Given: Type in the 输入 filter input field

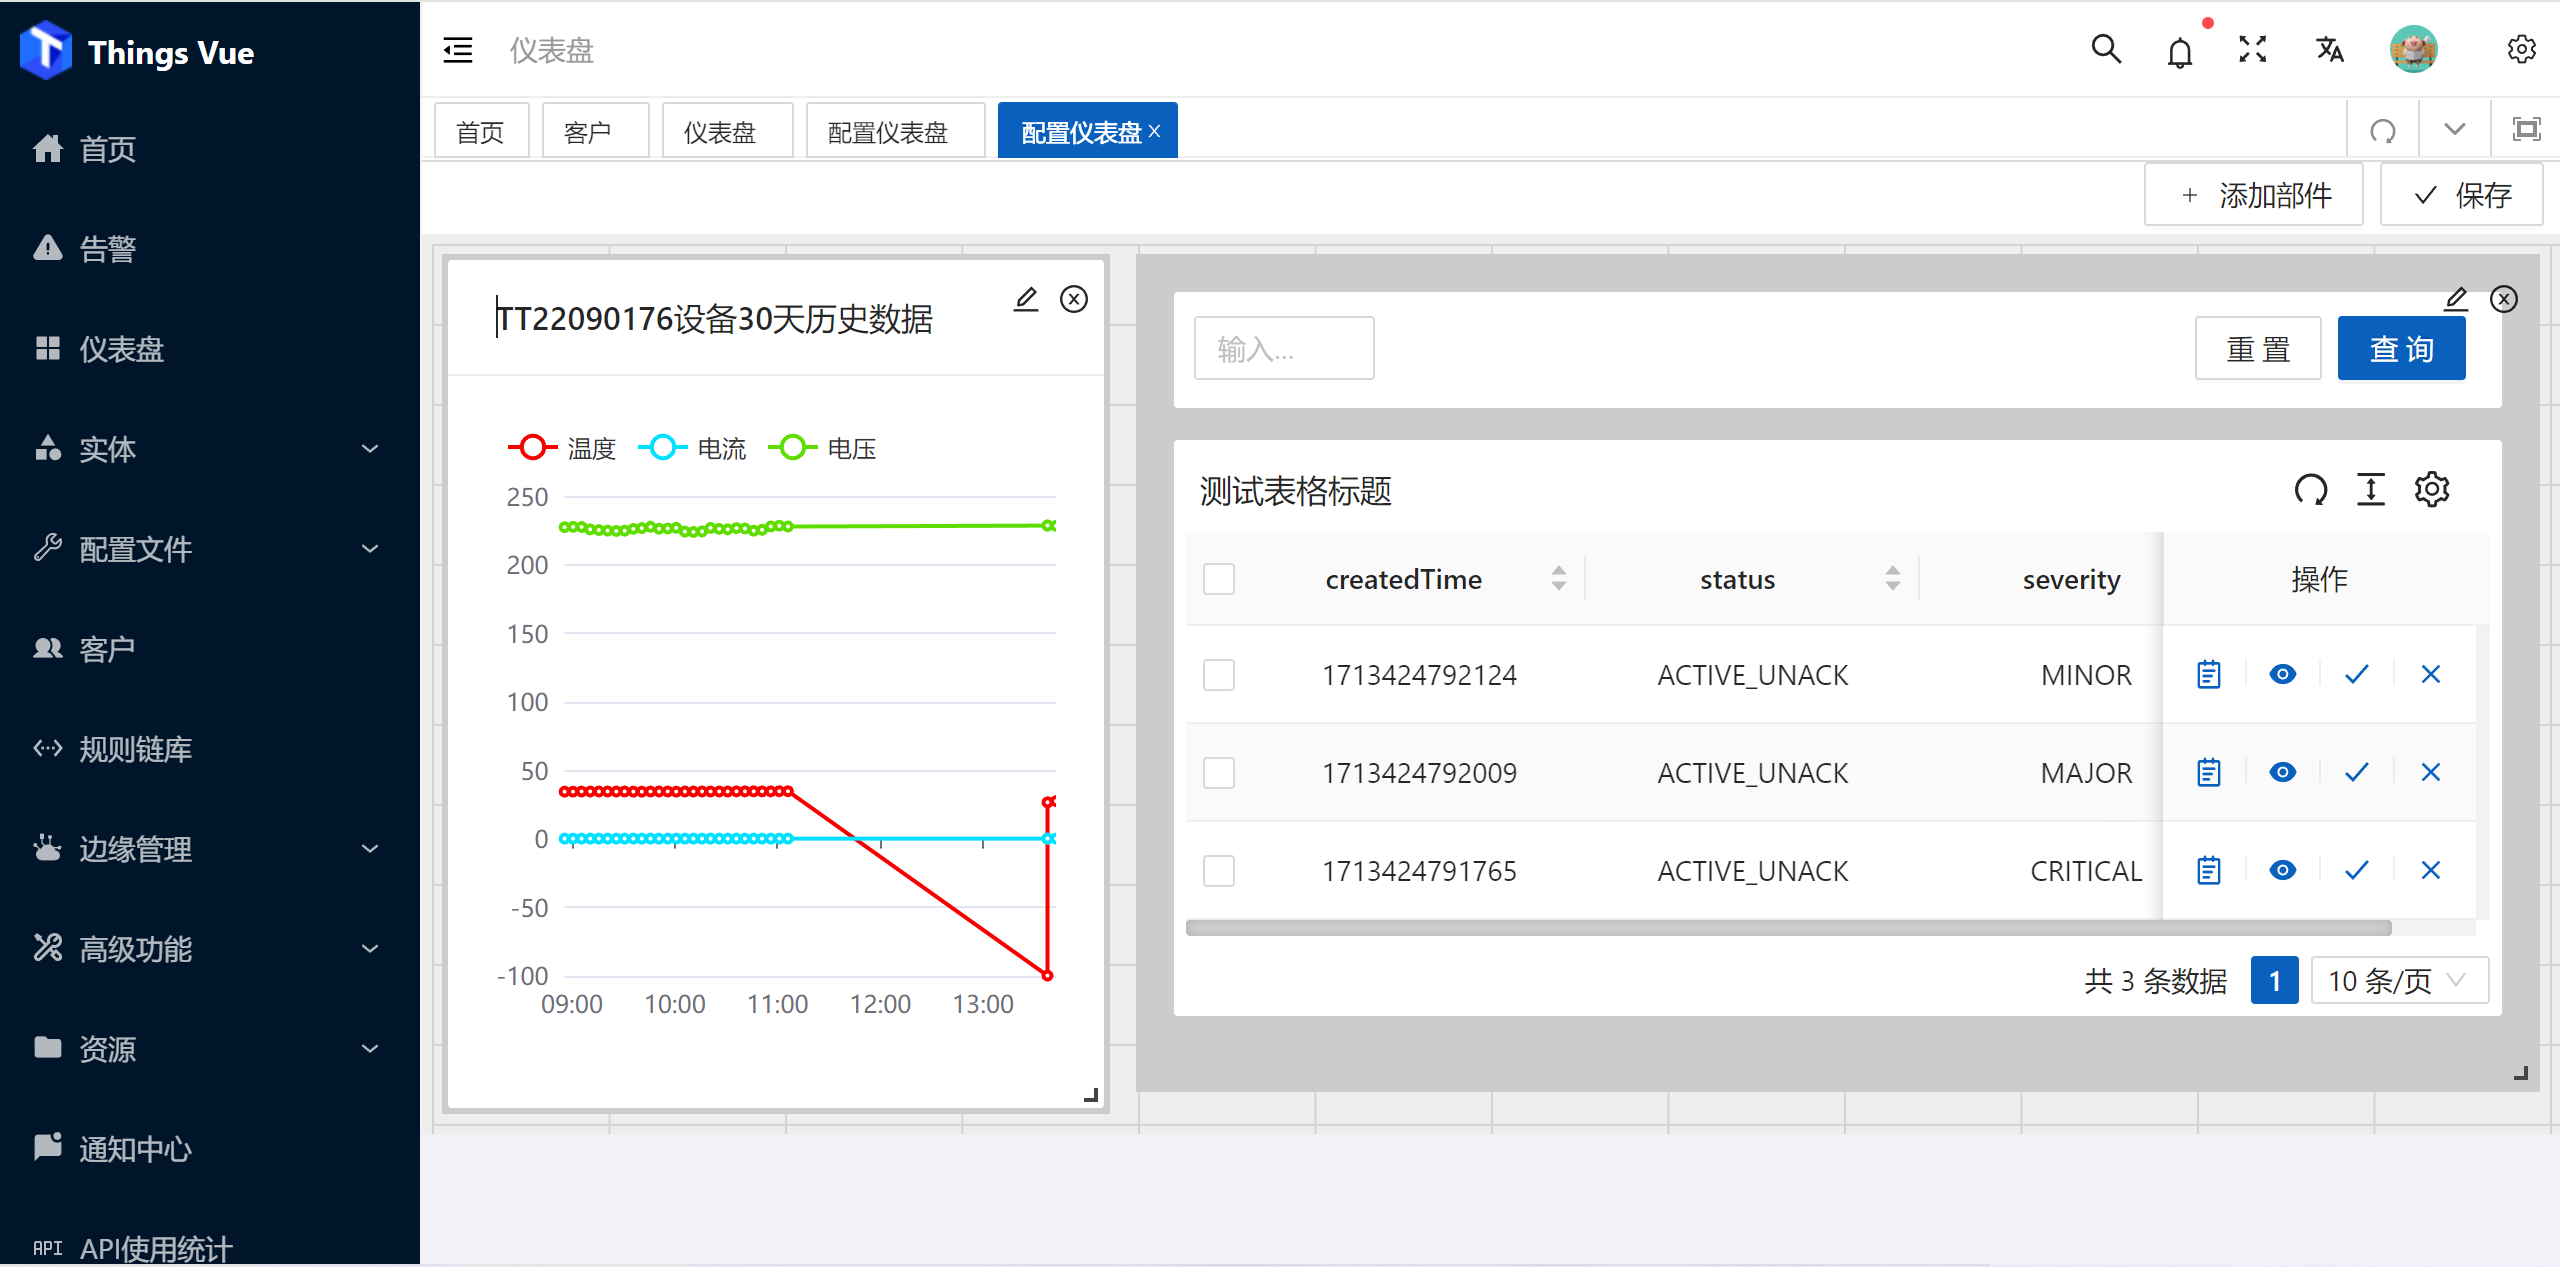Looking at the screenshot, I should (x=1283, y=347).
